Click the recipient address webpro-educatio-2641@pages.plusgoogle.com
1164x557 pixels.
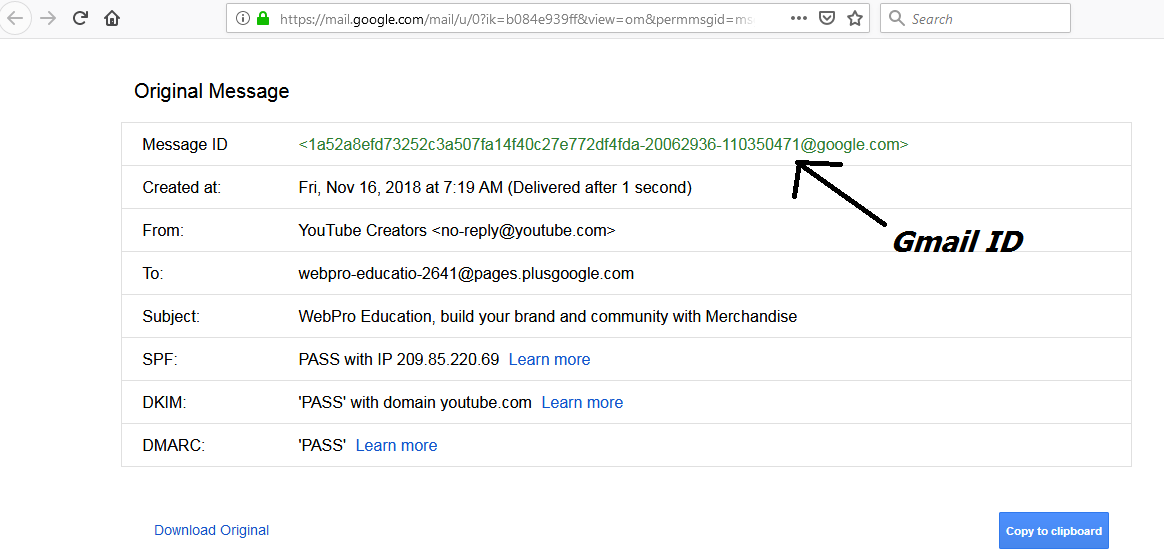[466, 274]
